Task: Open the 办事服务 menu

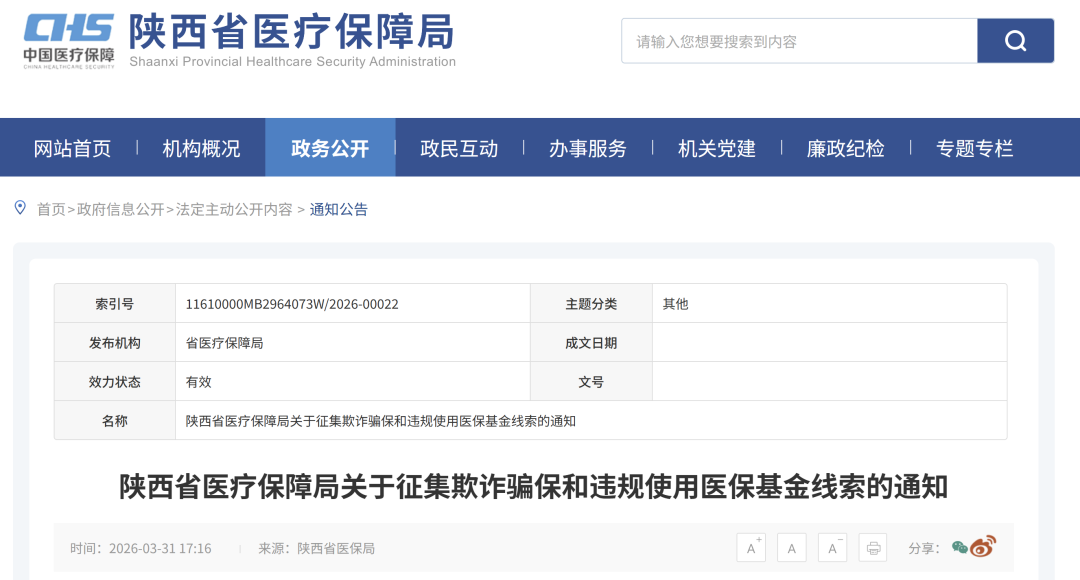Action: [x=588, y=148]
